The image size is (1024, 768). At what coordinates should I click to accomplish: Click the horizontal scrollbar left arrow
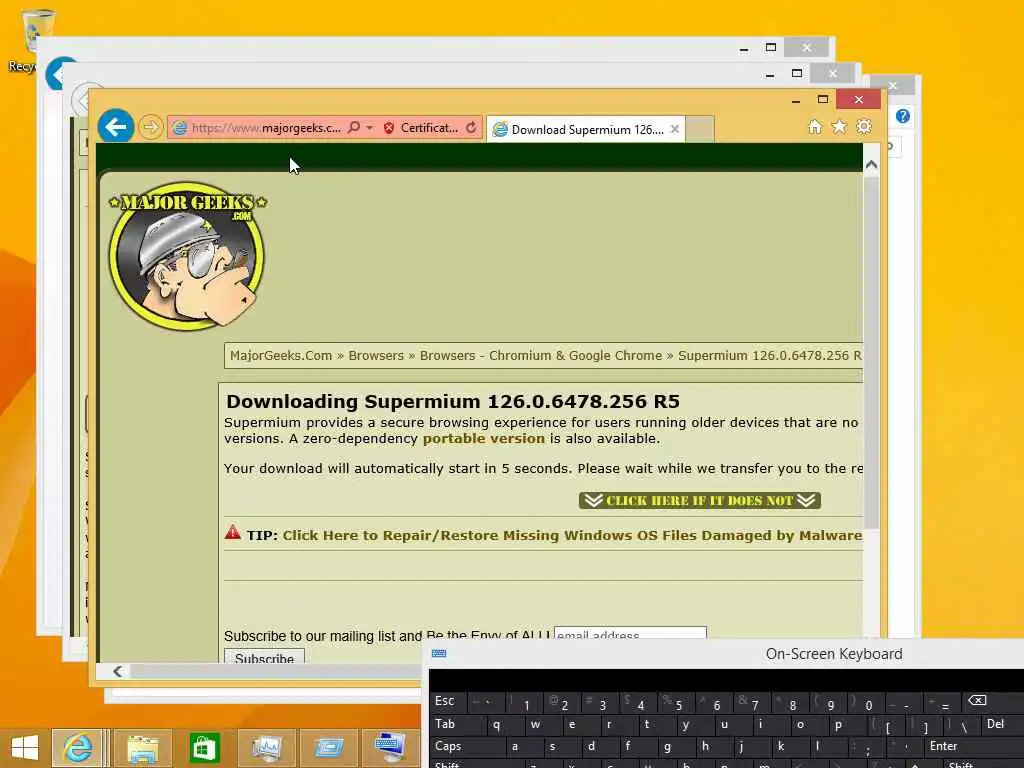click(118, 671)
